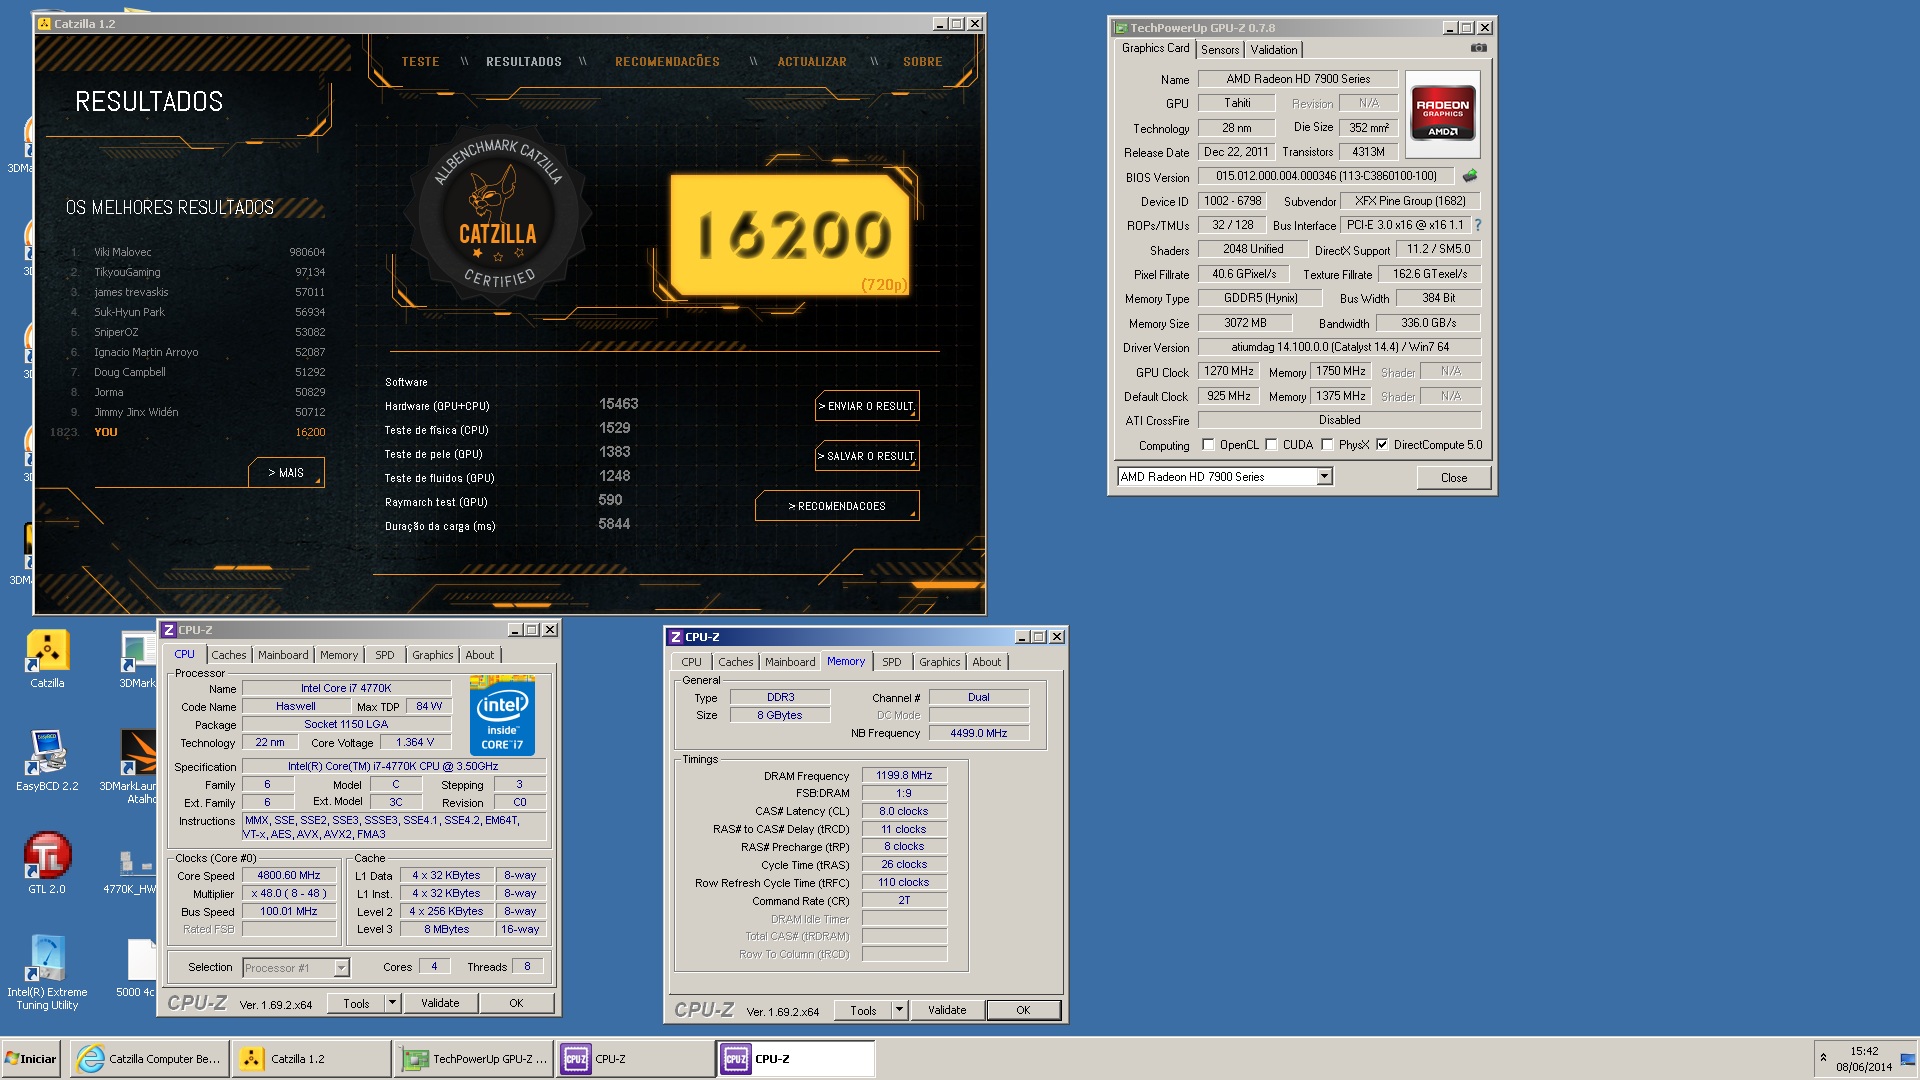Click the Bus Interface question mark icon
This screenshot has width=1920, height=1080.
[x=1477, y=225]
